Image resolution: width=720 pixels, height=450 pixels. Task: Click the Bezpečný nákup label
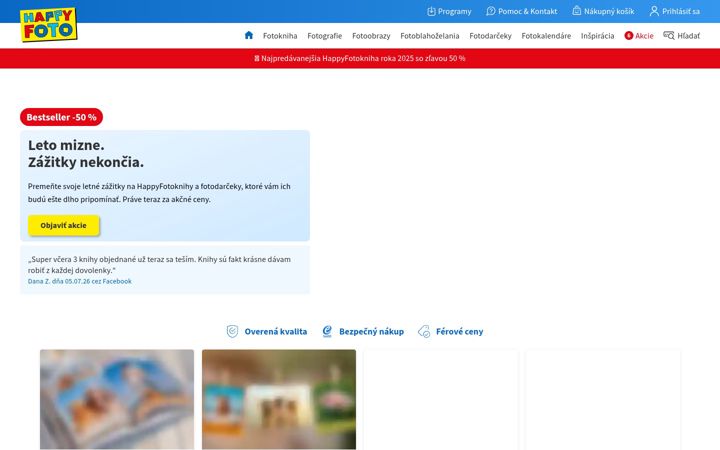pyautogui.click(x=371, y=332)
